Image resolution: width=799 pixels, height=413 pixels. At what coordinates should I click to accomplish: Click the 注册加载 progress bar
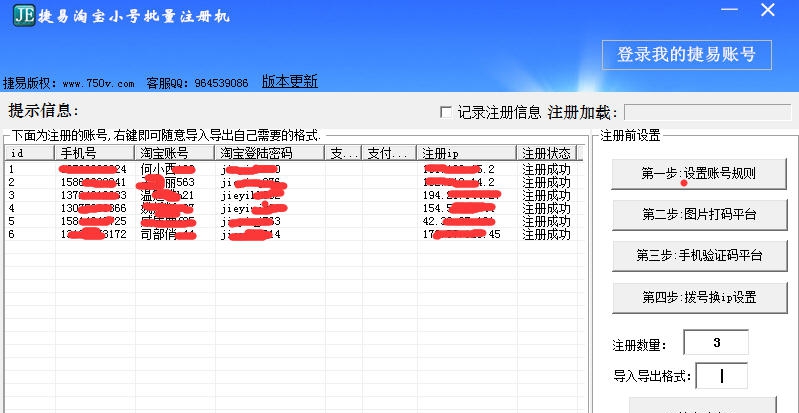pos(707,112)
